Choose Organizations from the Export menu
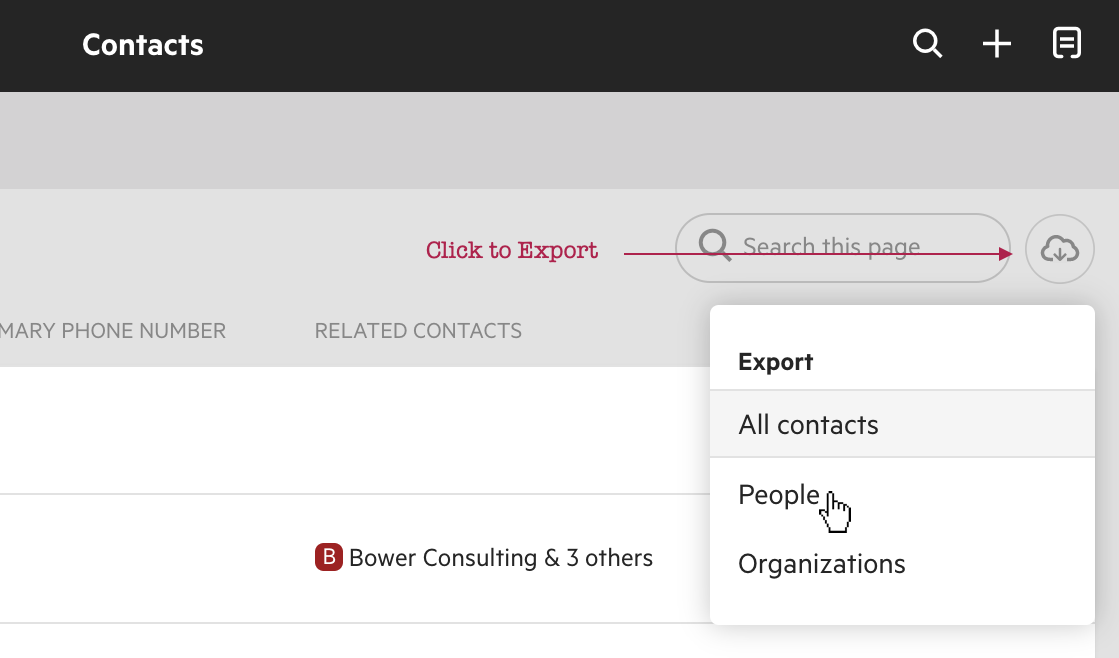 [x=821, y=564]
